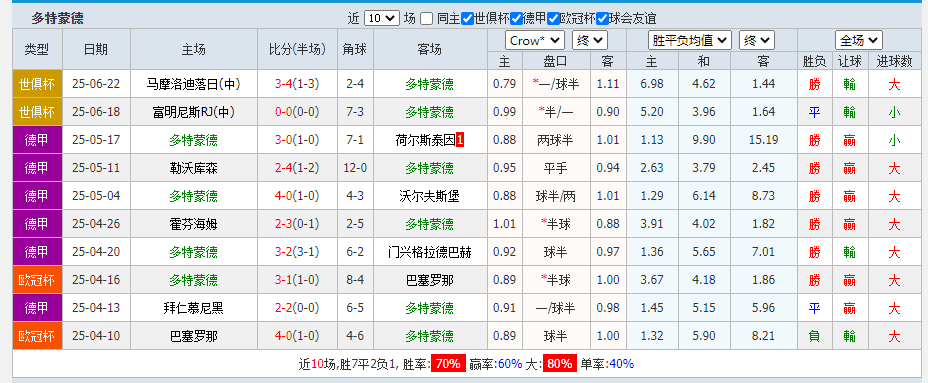
Task: Click the 2-3(0-1) score
Action: click(297, 224)
